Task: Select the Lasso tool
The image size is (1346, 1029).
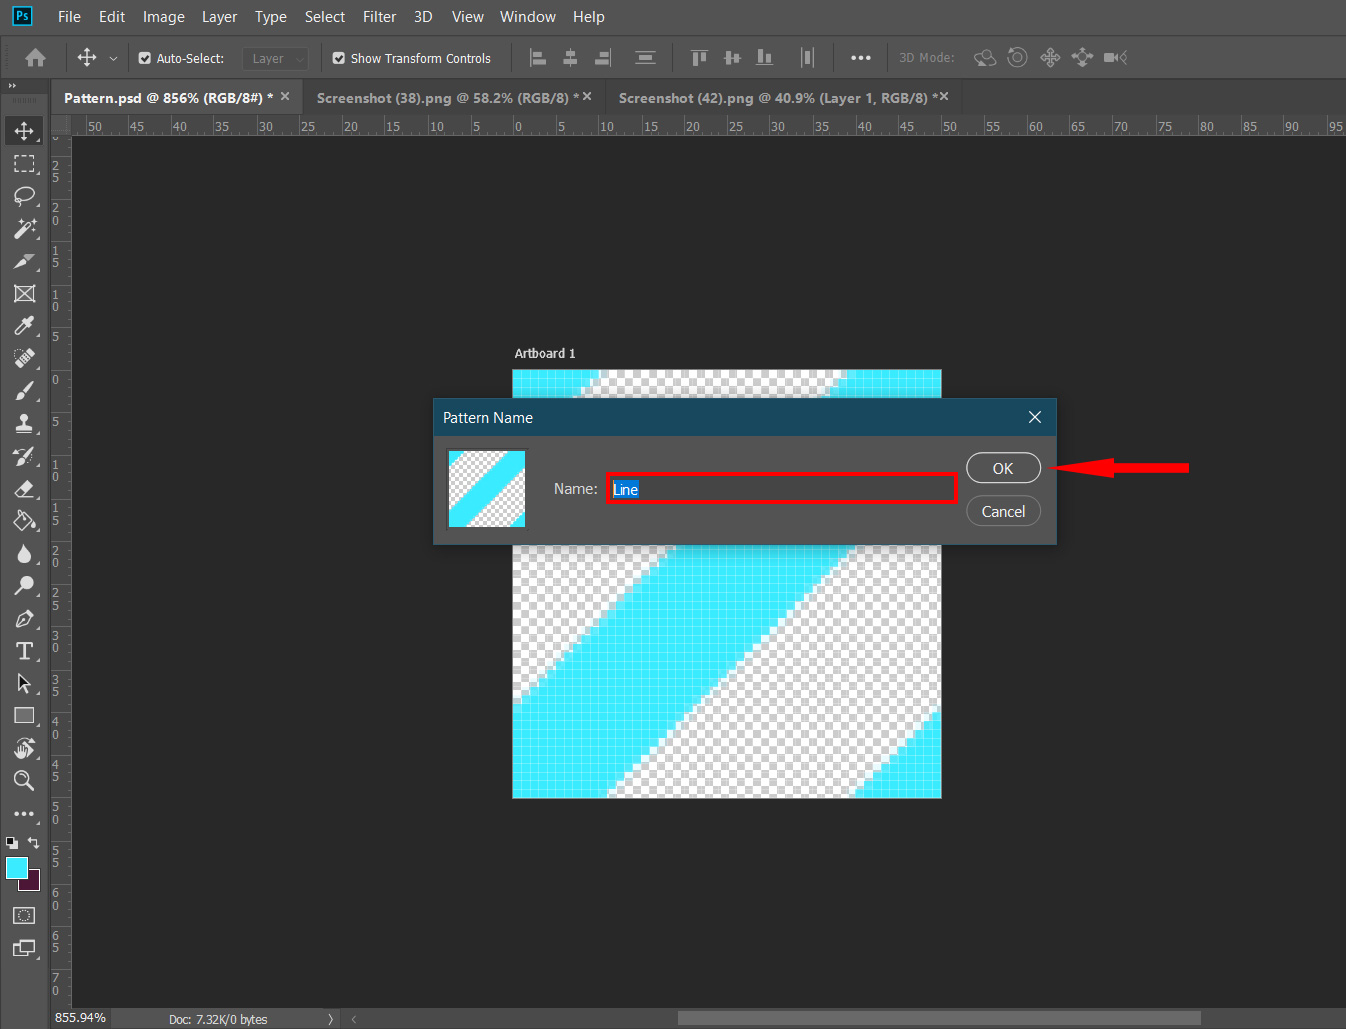Action: point(24,196)
